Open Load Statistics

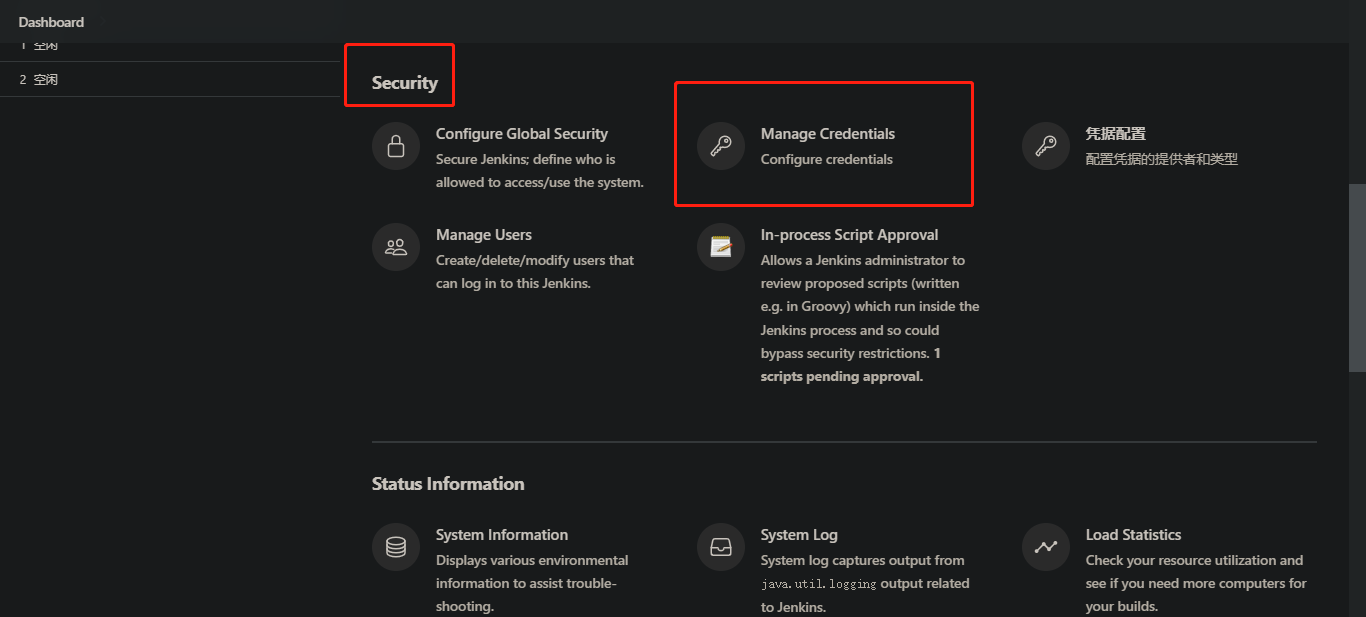point(1133,535)
